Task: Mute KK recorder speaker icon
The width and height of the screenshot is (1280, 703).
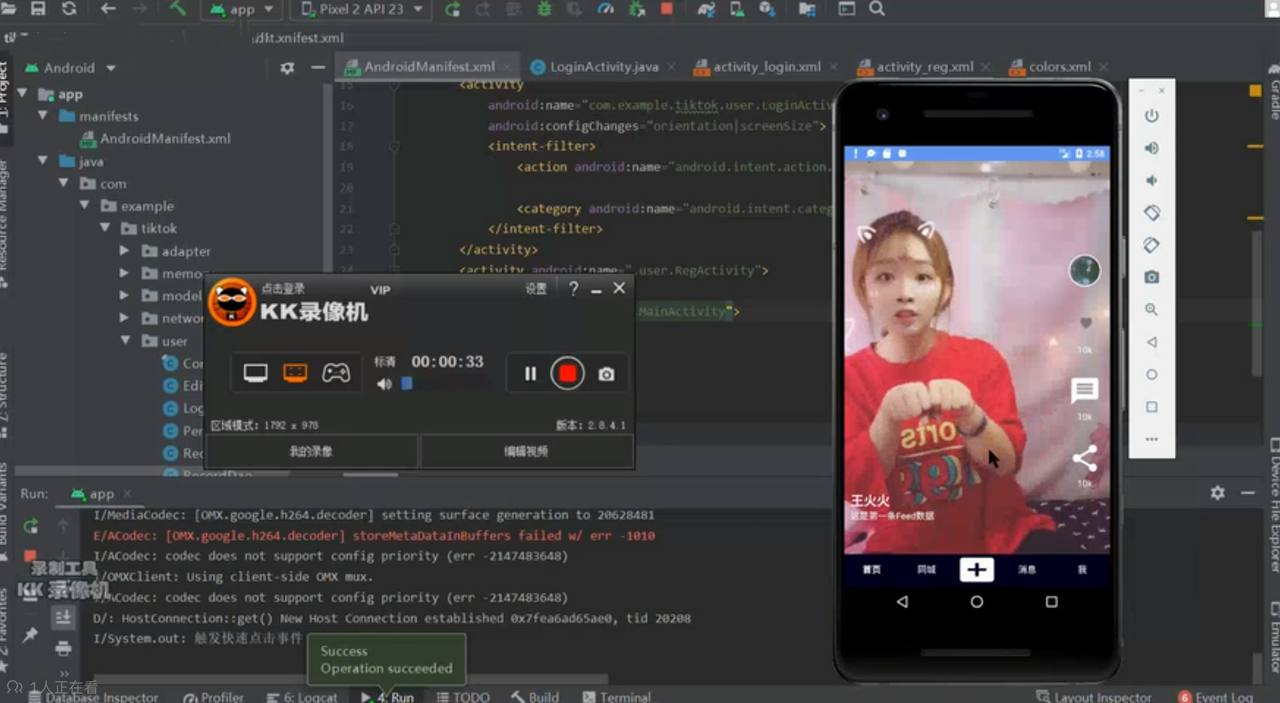Action: point(384,384)
